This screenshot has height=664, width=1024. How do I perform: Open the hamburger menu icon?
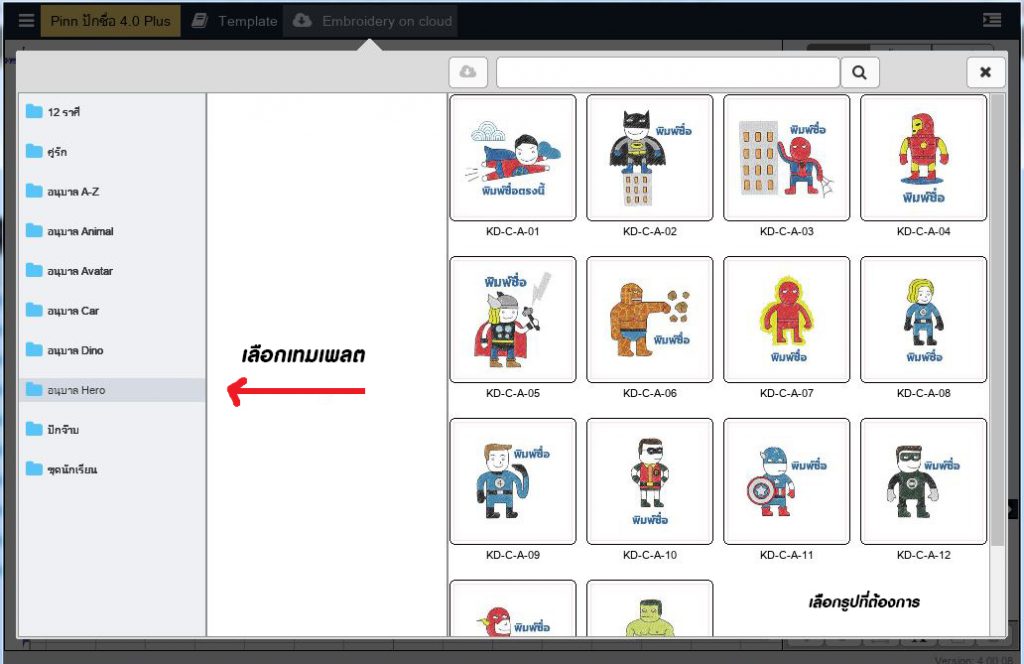point(26,20)
